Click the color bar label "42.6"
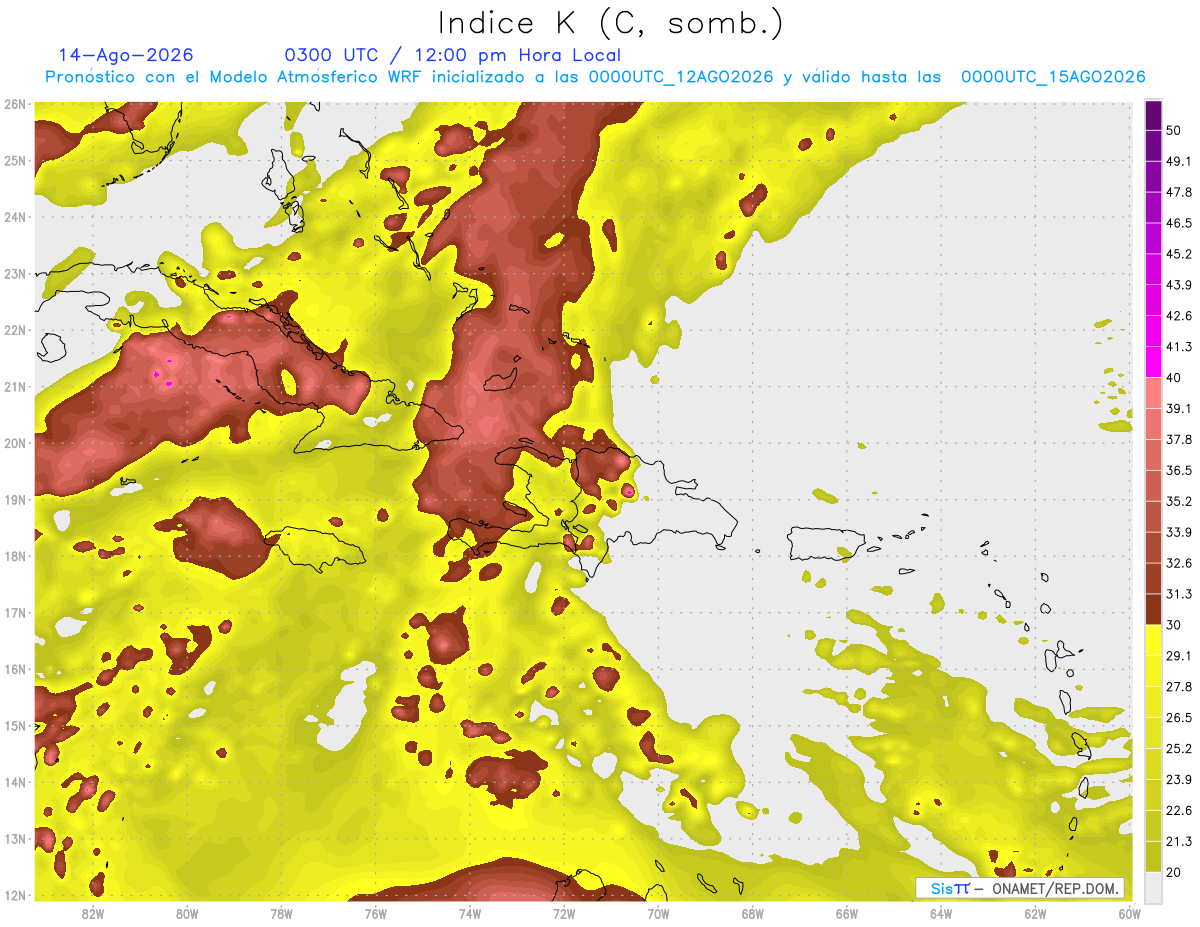Screen dimensions: 1200x927 pyautogui.click(x=1178, y=316)
